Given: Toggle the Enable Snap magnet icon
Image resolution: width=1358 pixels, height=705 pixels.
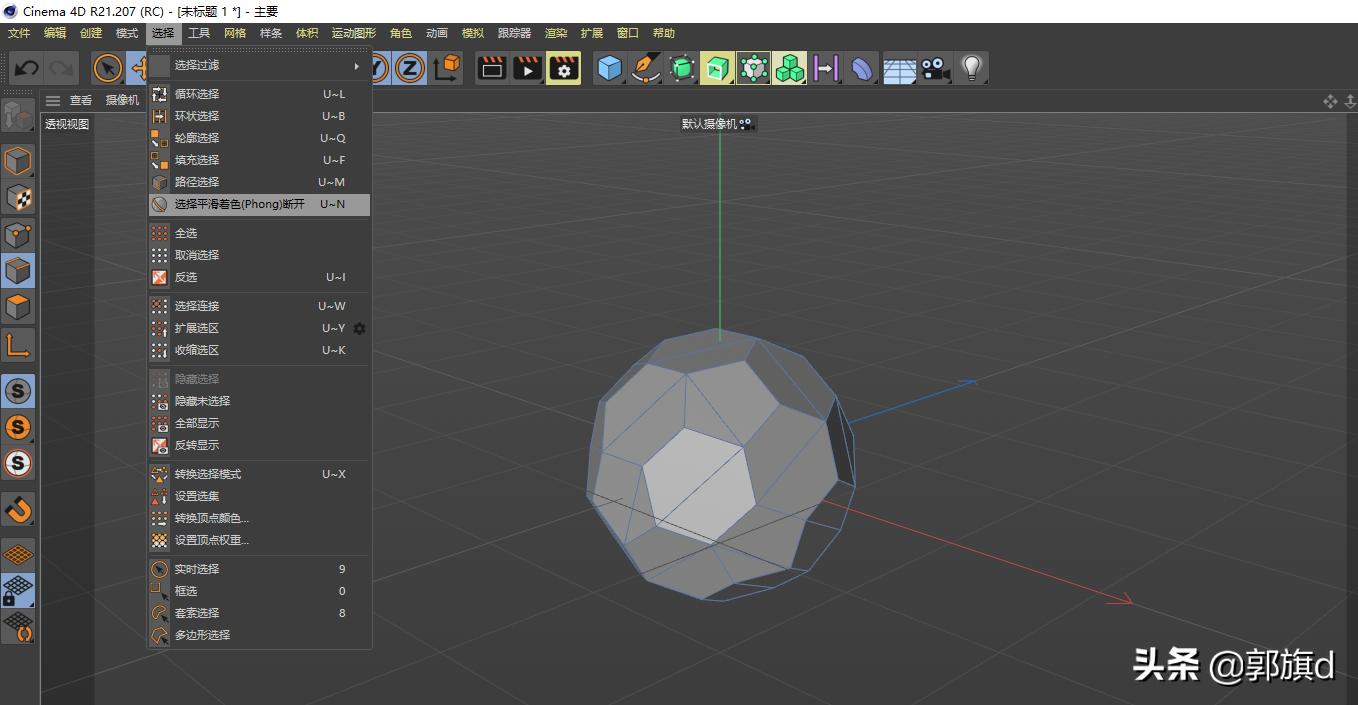Looking at the screenshot, I should point(18,510).
